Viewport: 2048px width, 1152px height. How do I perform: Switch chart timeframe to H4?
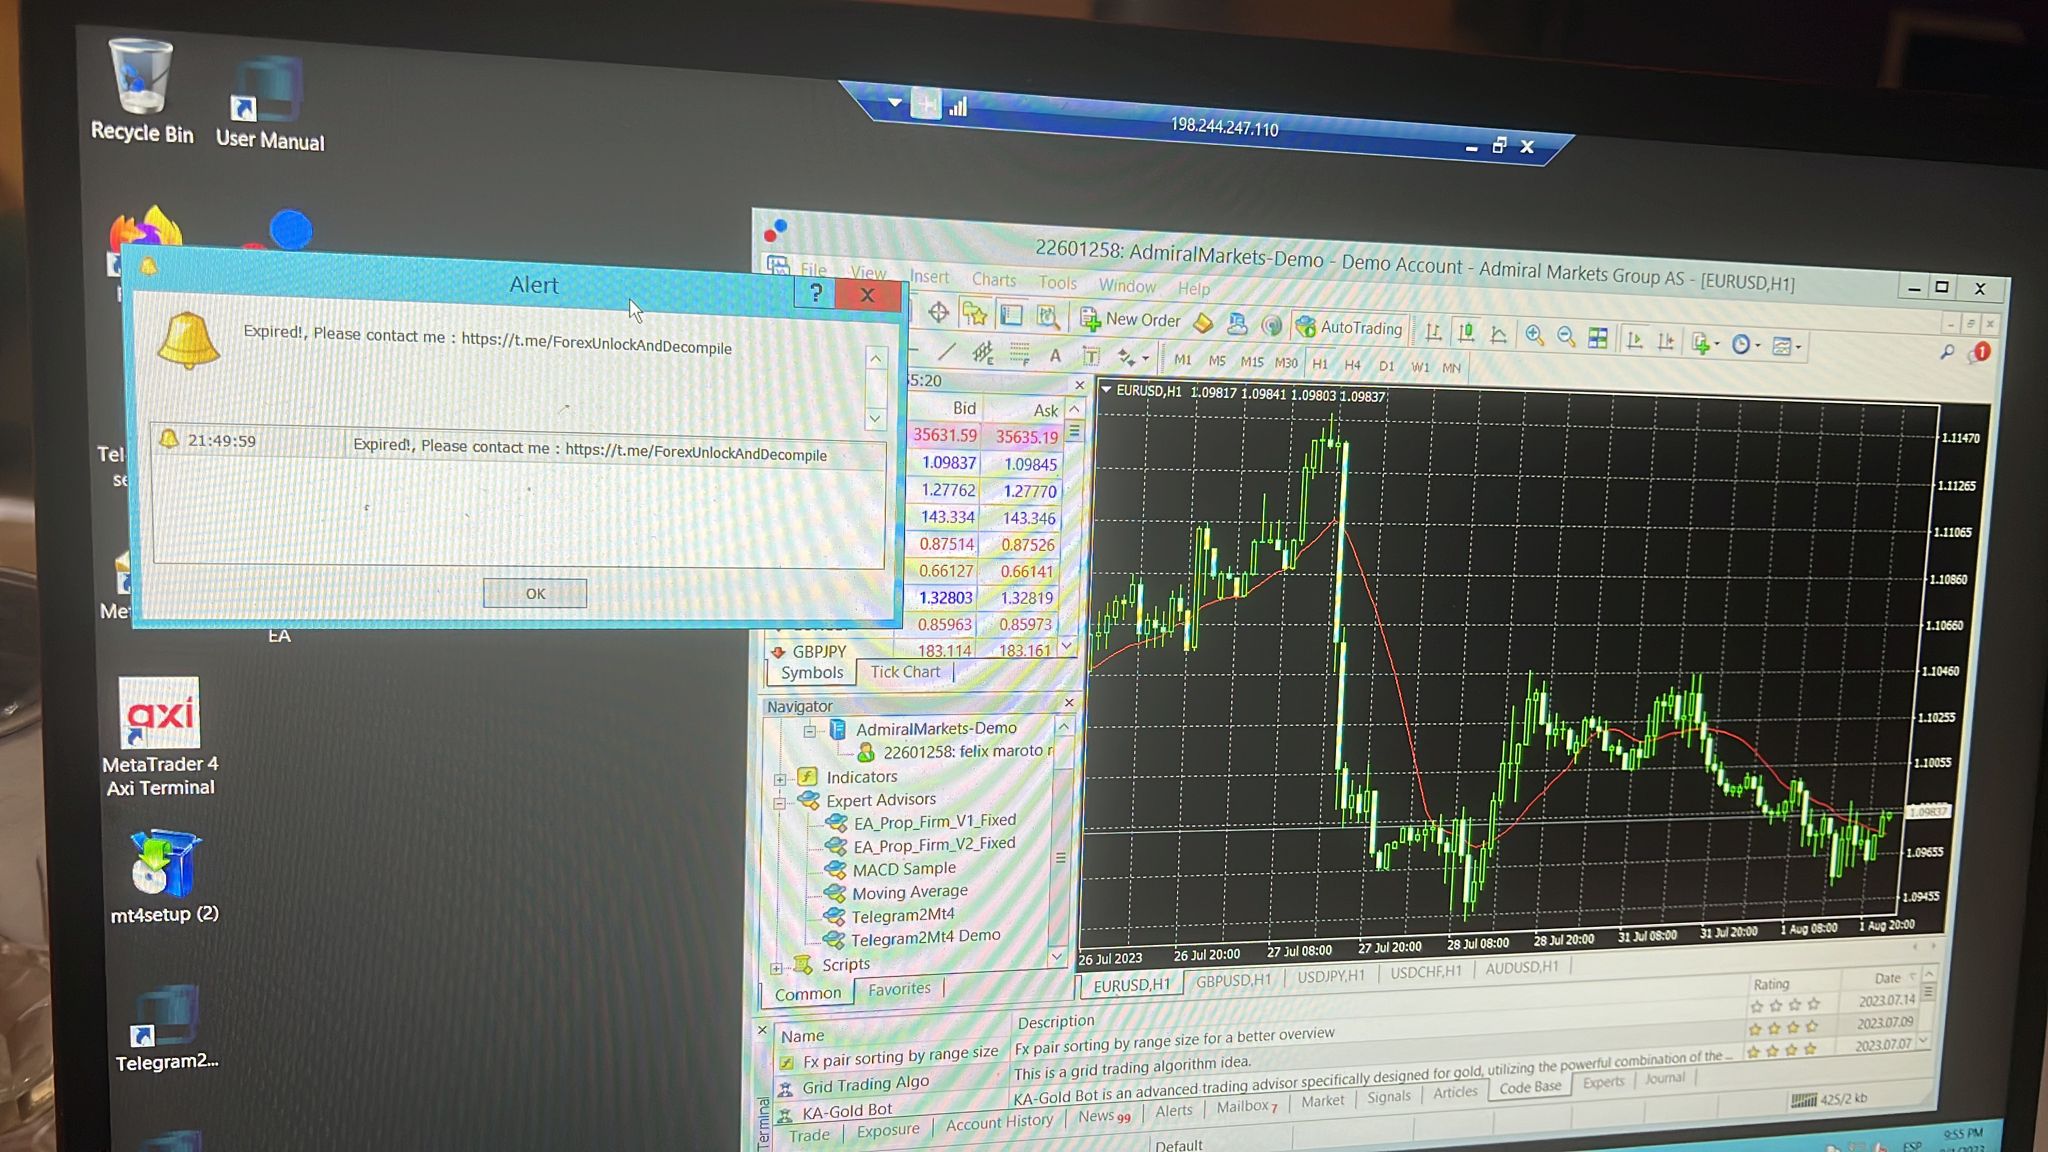(1352, 365)
